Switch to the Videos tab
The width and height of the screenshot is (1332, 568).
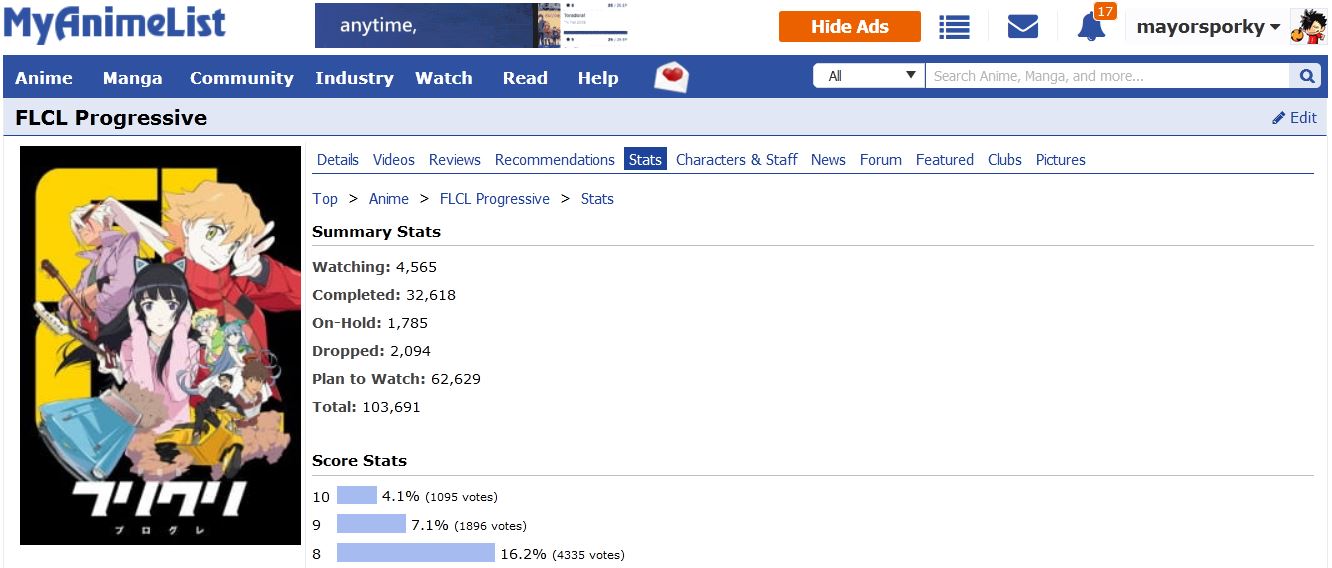pyautogui.click(x=394, y=160)
